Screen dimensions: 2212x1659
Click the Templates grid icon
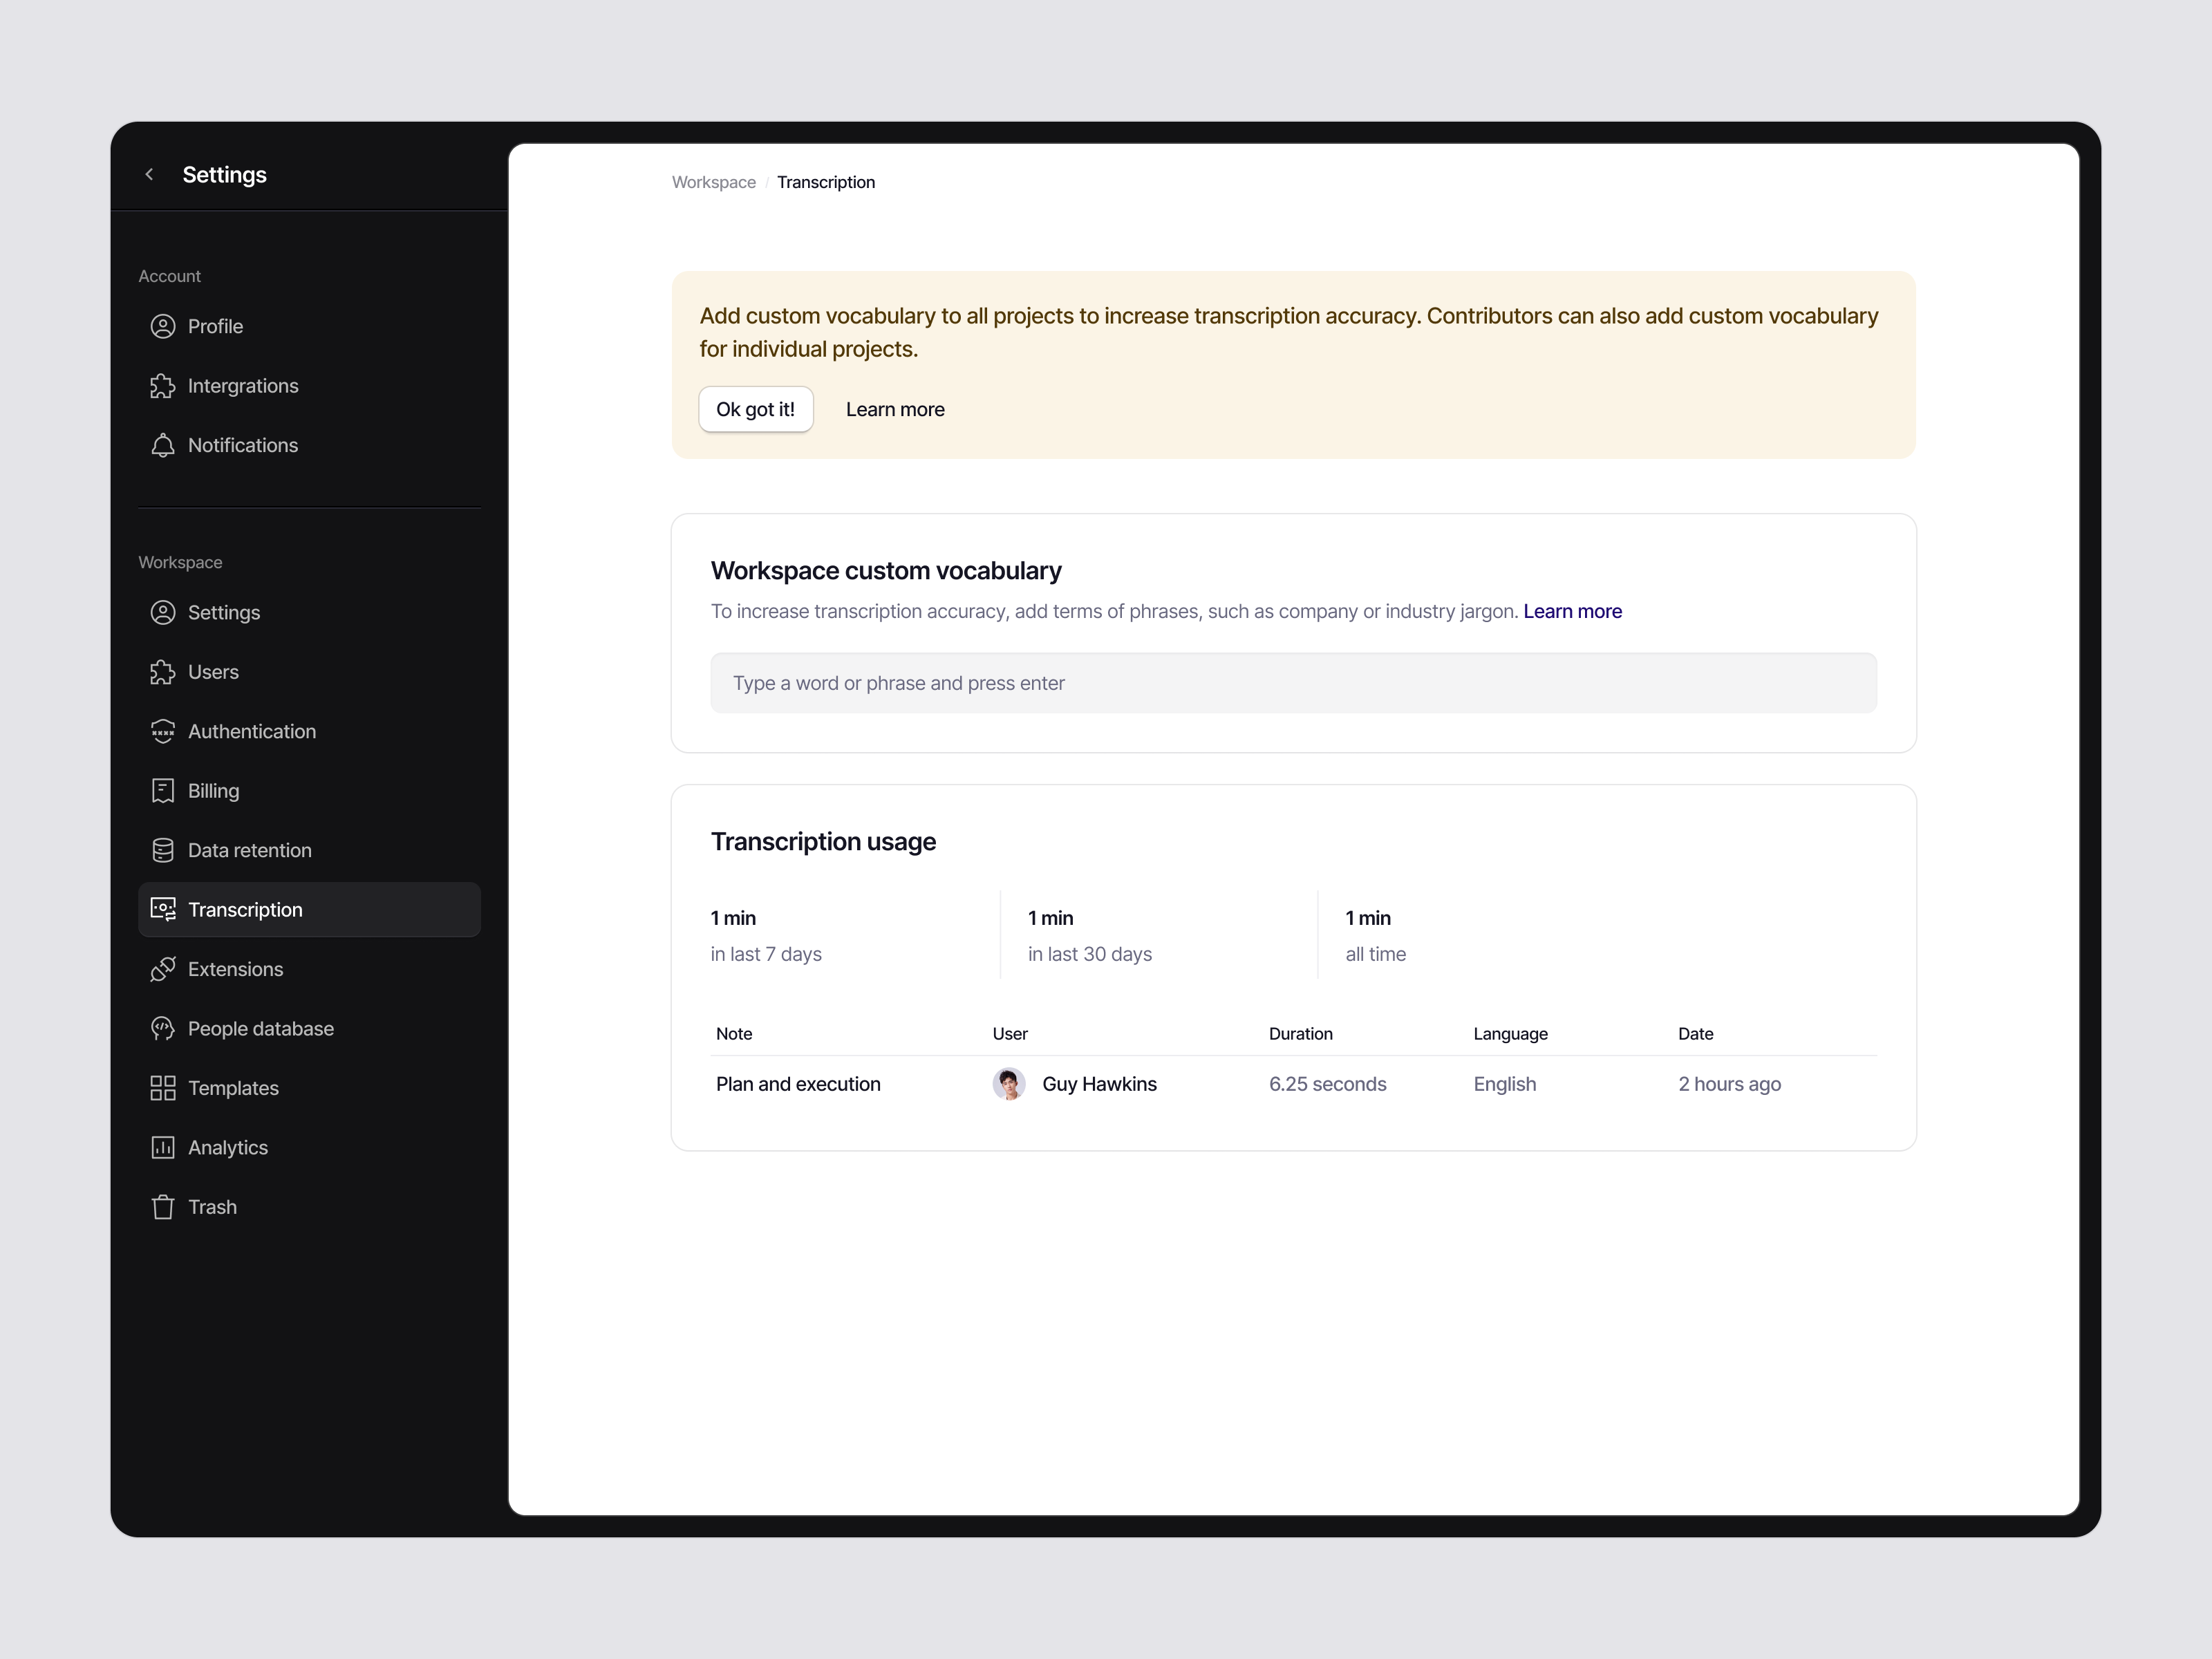163,1088
